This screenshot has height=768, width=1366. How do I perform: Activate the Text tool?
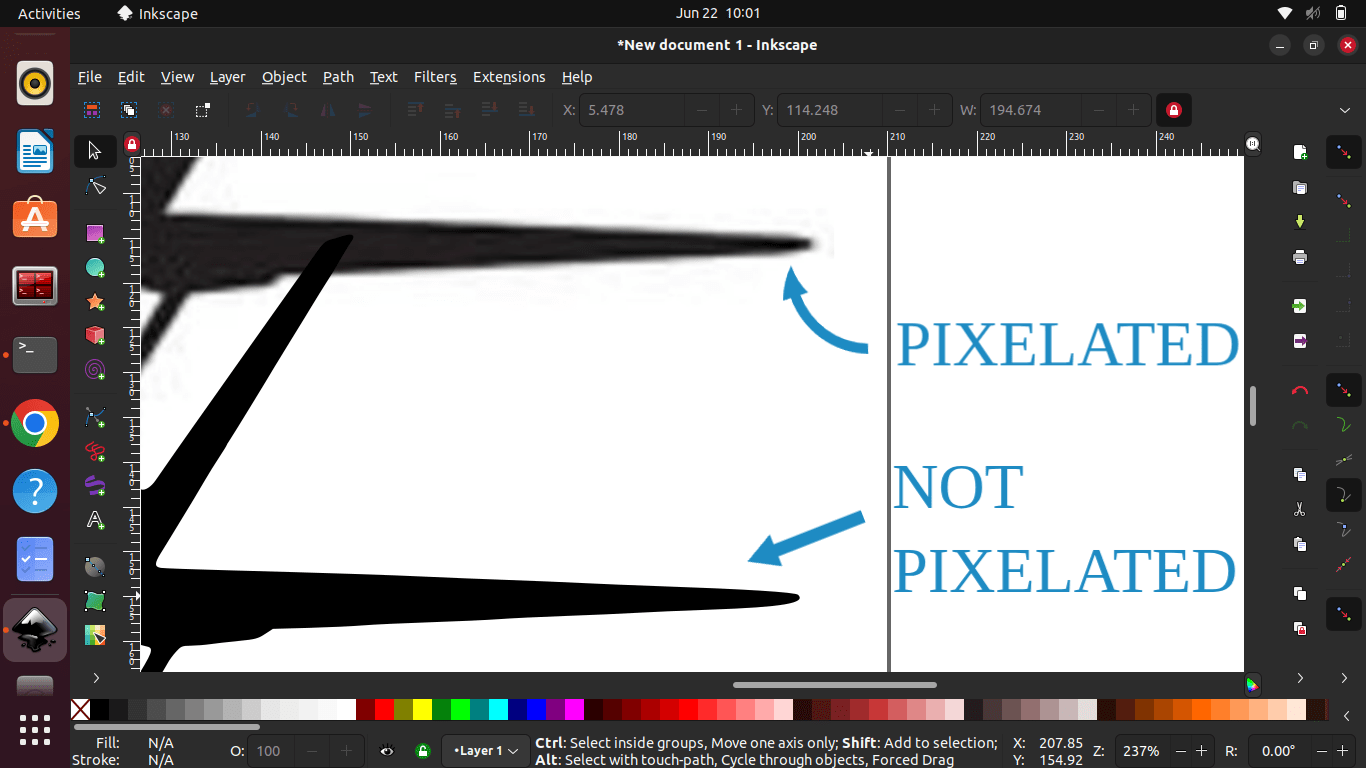coord(95,520)
